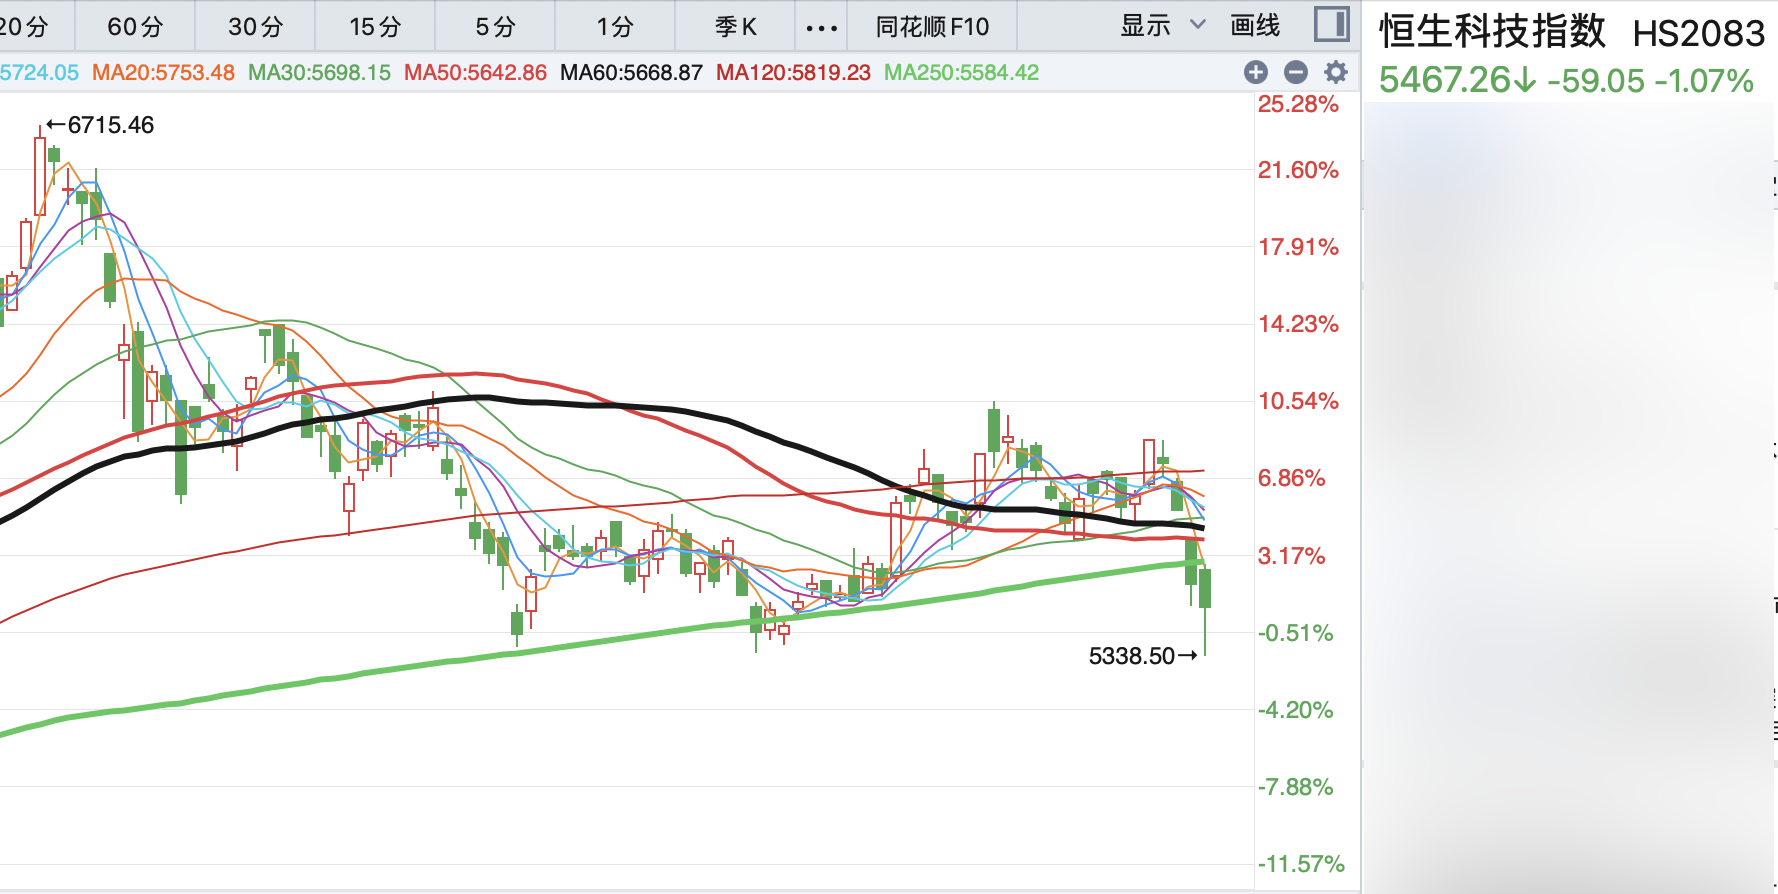Click the MA20 moving average label

[x=163, y=73]
